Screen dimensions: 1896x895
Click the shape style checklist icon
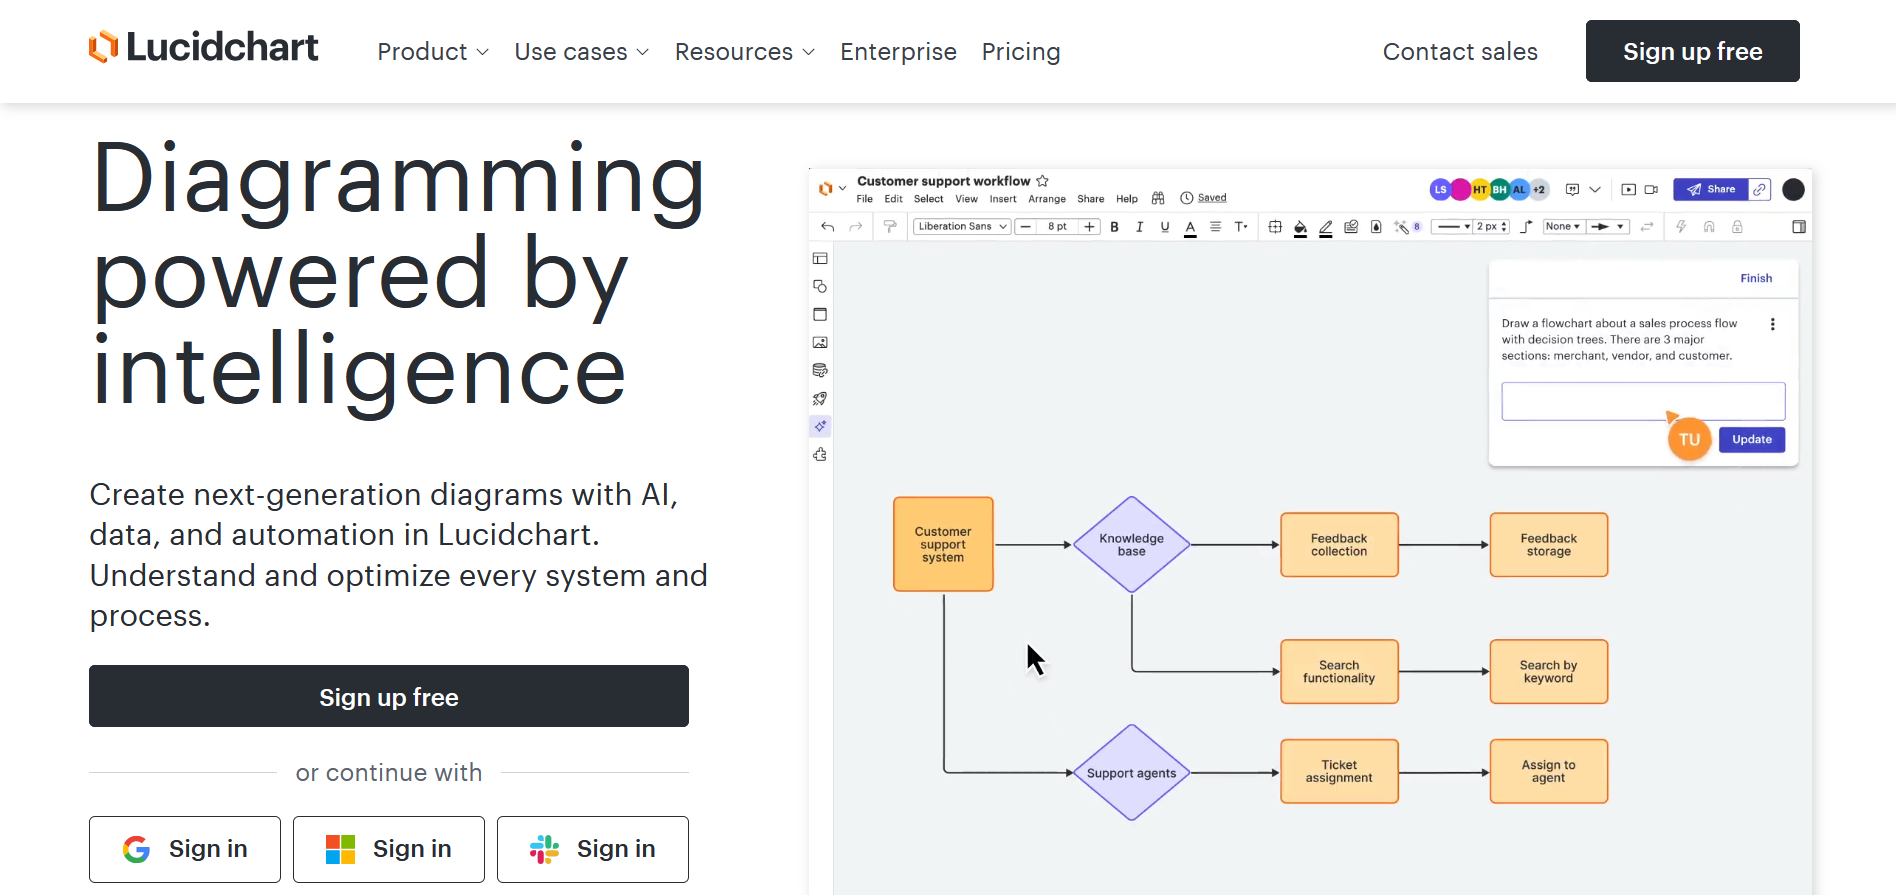(x=1351, y=227)
